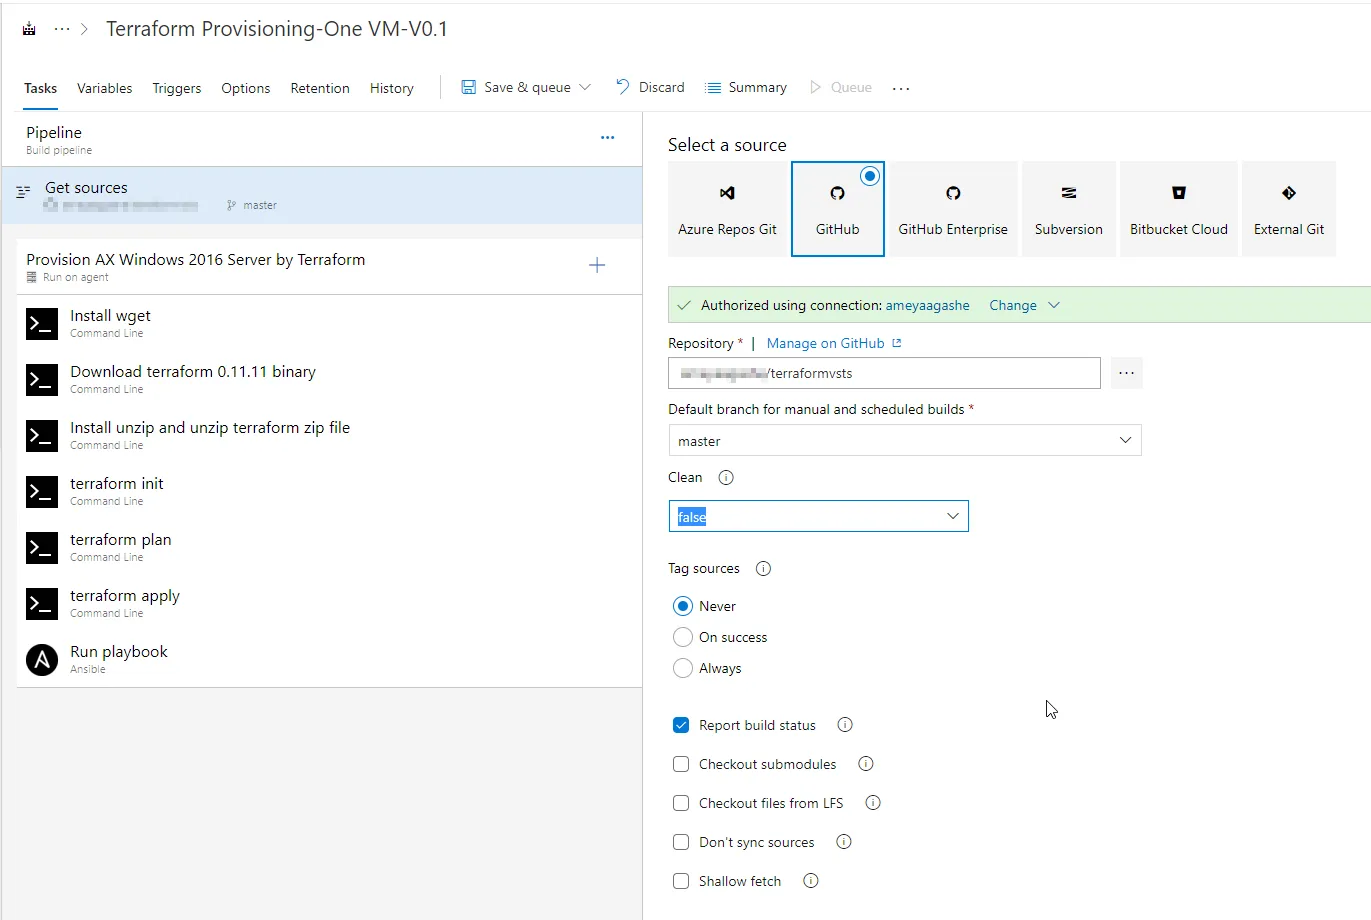Open the project icon in the breadcrumb
The width and height of the screenshot is (1371, 920).
30,29
